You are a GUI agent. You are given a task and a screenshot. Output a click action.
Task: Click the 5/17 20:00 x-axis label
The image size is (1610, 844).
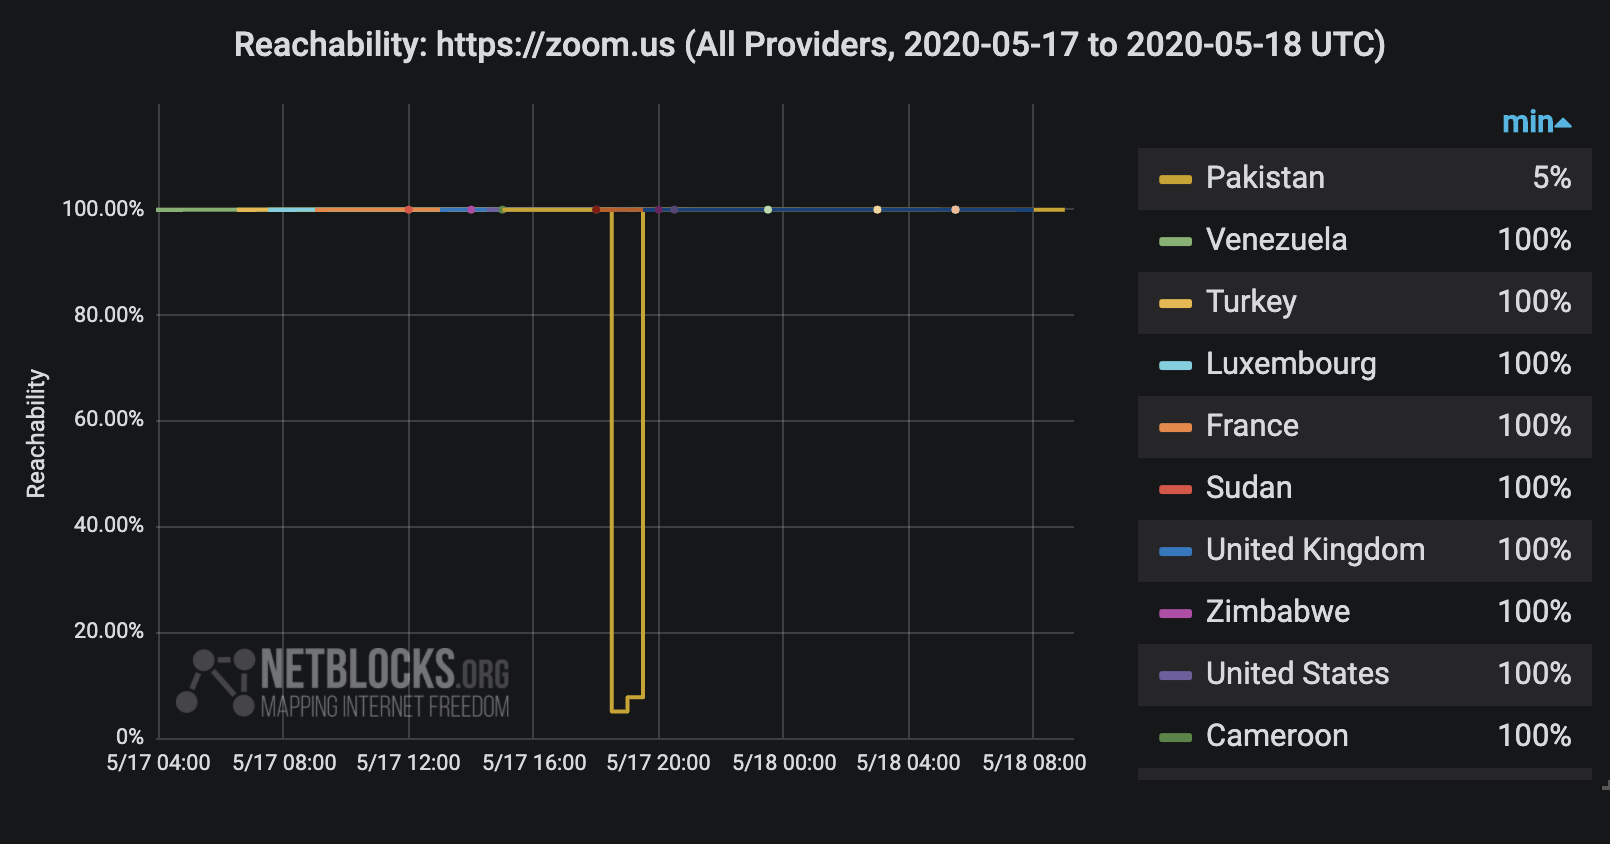coord(658,763)
